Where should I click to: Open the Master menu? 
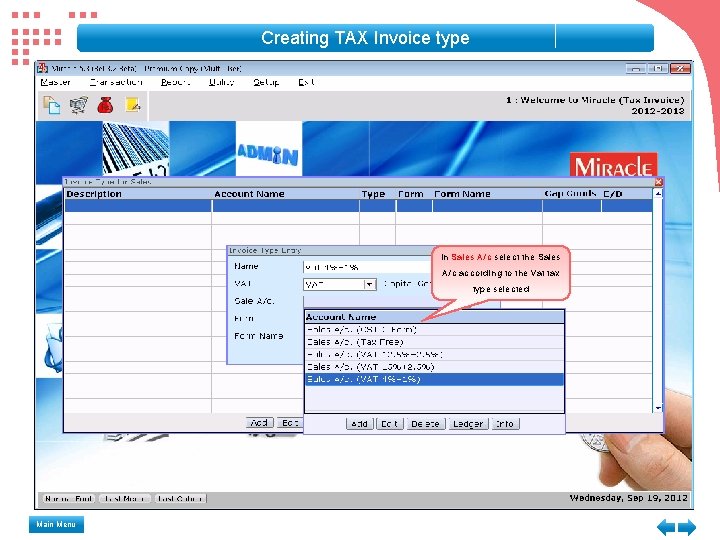[x=56, y=82]
